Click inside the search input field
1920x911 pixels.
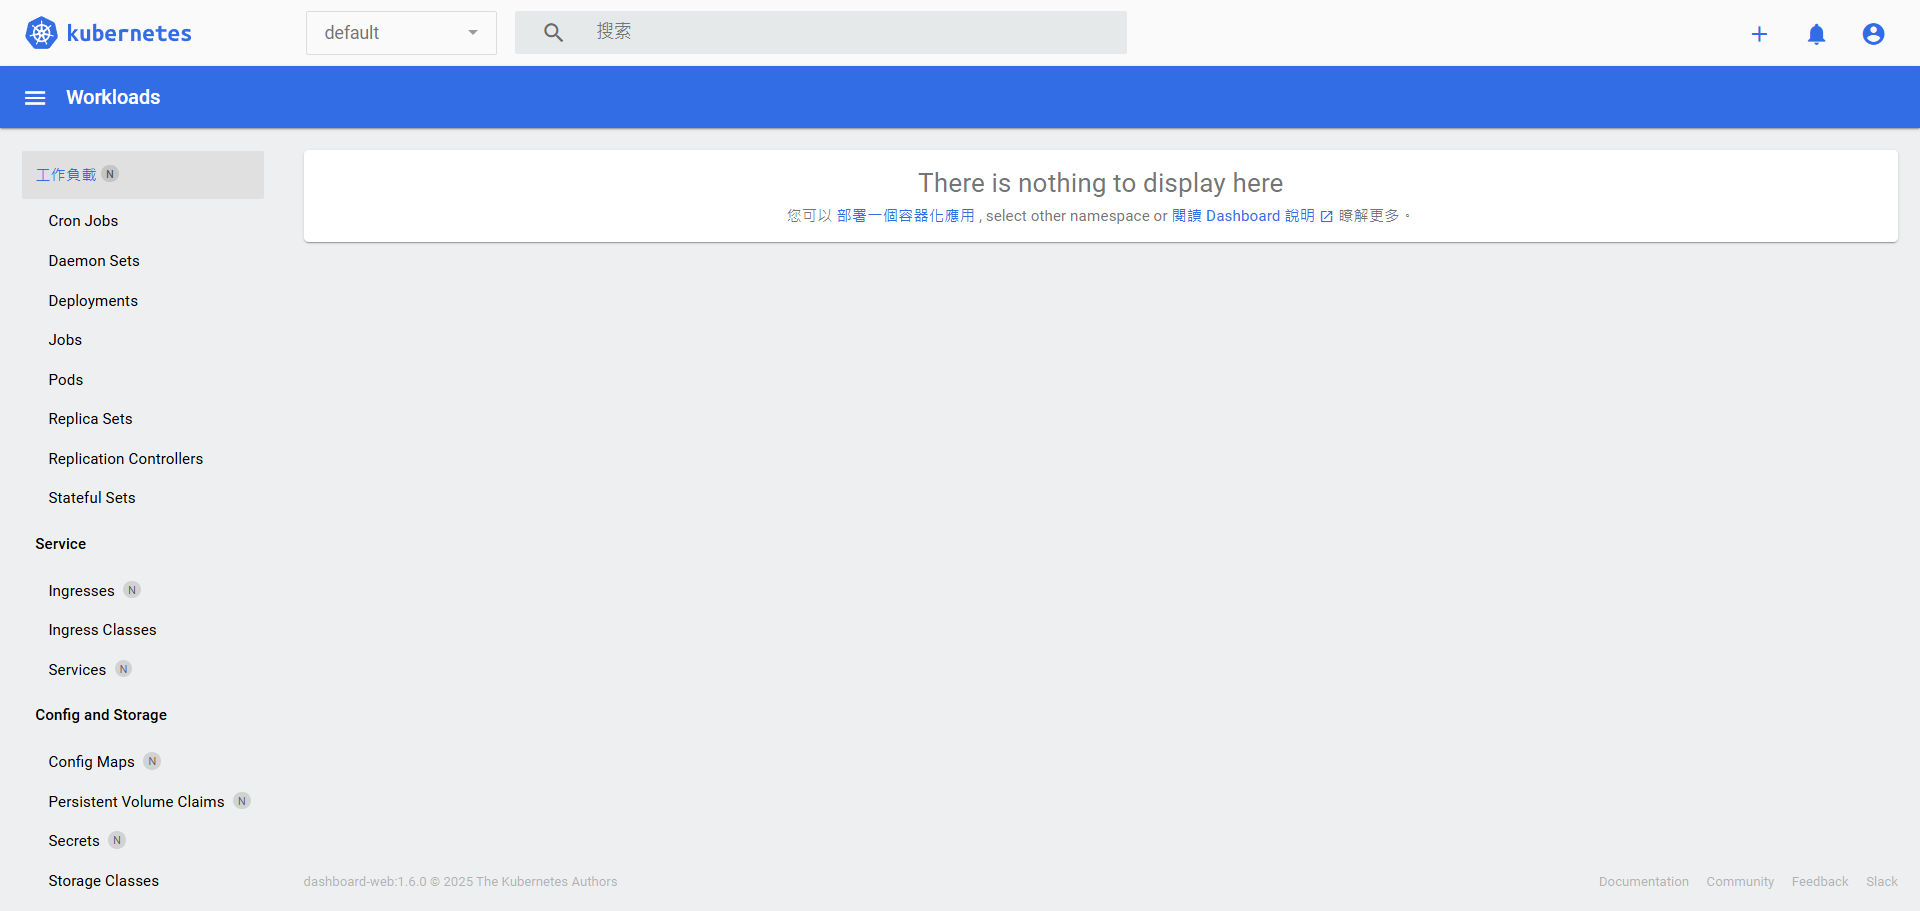pyautogui.click(x=850, y=33)
